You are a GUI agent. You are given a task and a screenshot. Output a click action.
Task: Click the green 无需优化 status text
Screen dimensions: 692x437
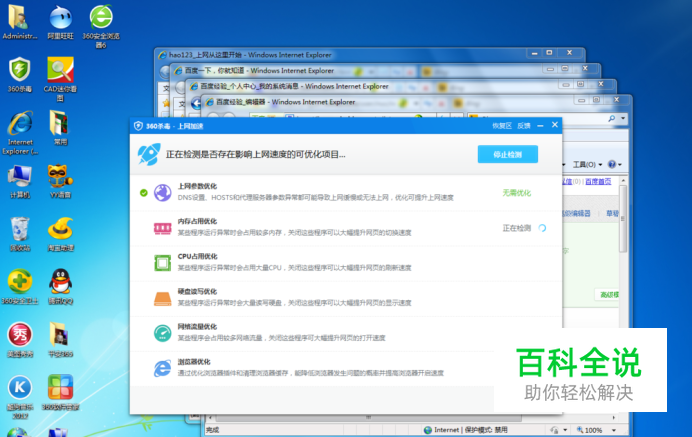516,193
